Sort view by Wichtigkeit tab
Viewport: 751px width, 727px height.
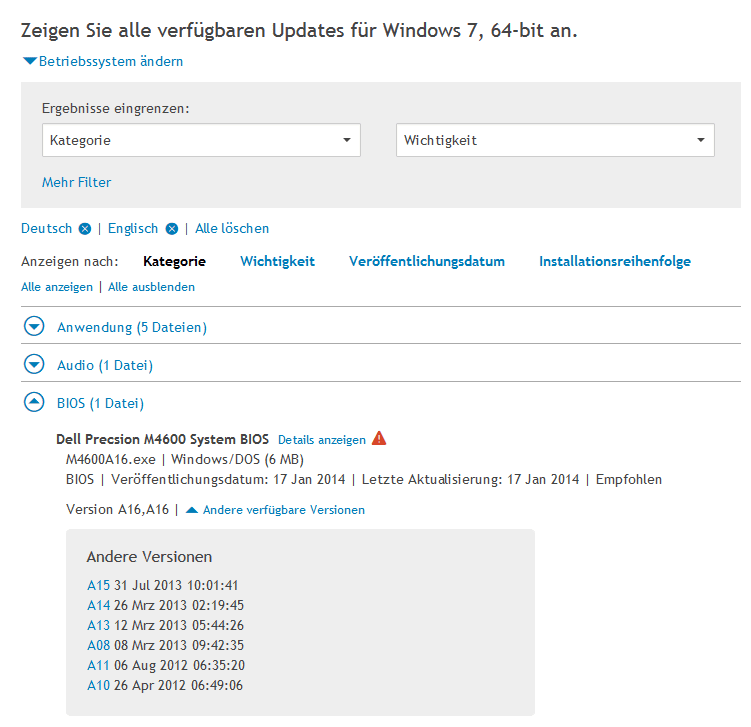(x=277, y=261)
